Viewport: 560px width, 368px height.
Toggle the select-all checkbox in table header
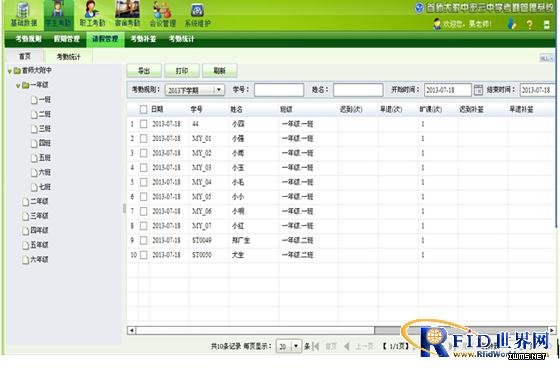coord(143,109)
